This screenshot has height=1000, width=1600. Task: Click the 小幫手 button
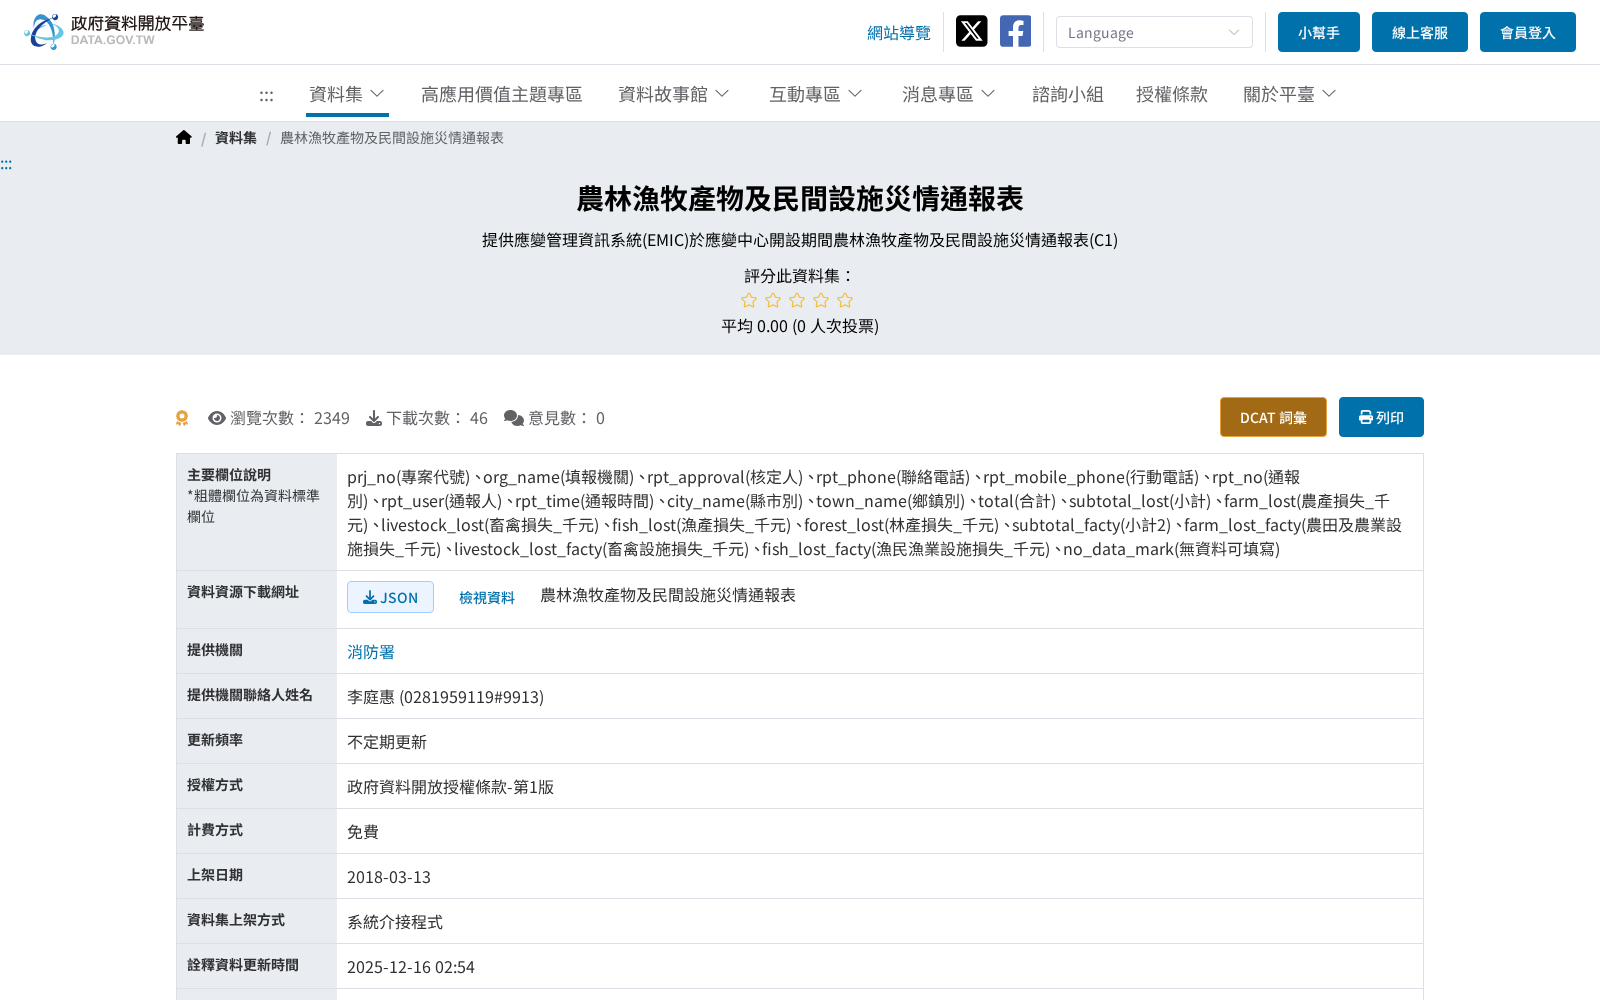point(1319,32)
